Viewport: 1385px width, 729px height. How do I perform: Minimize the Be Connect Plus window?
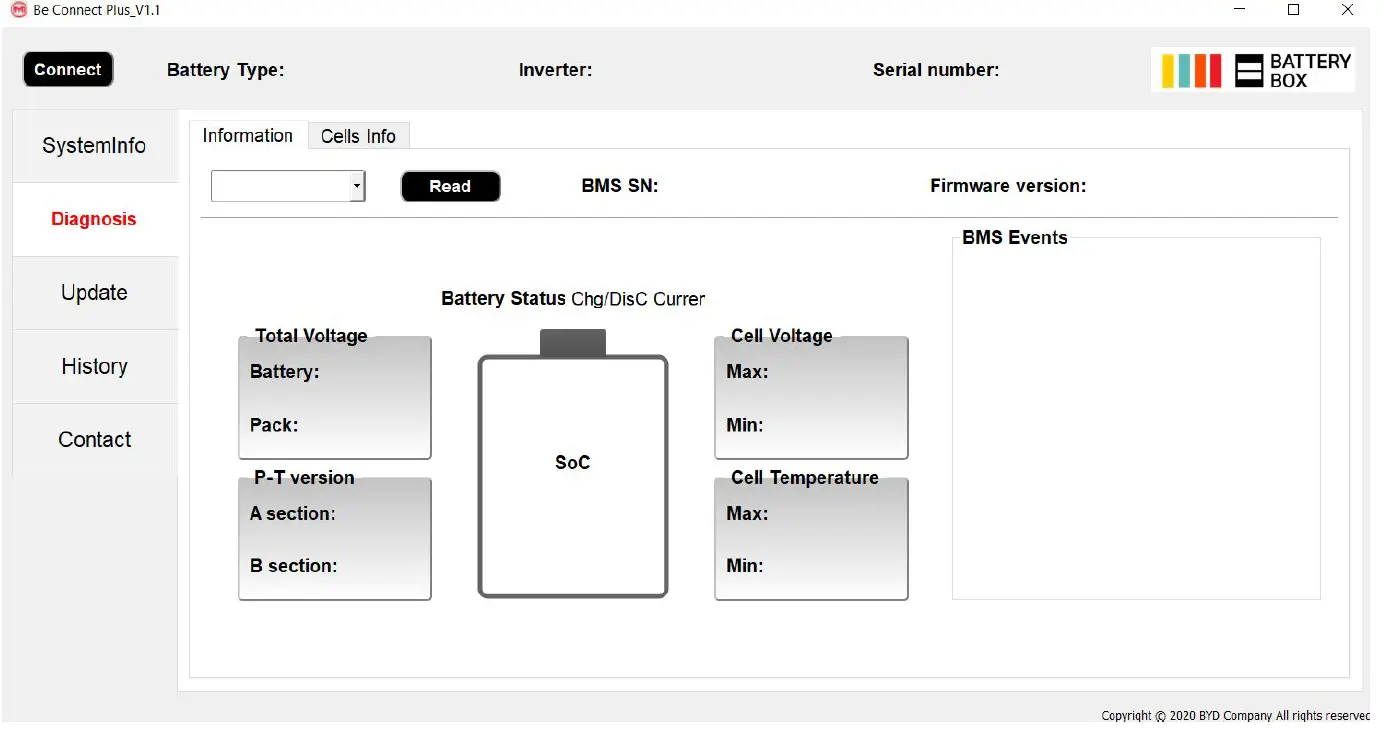(1239, 10)
